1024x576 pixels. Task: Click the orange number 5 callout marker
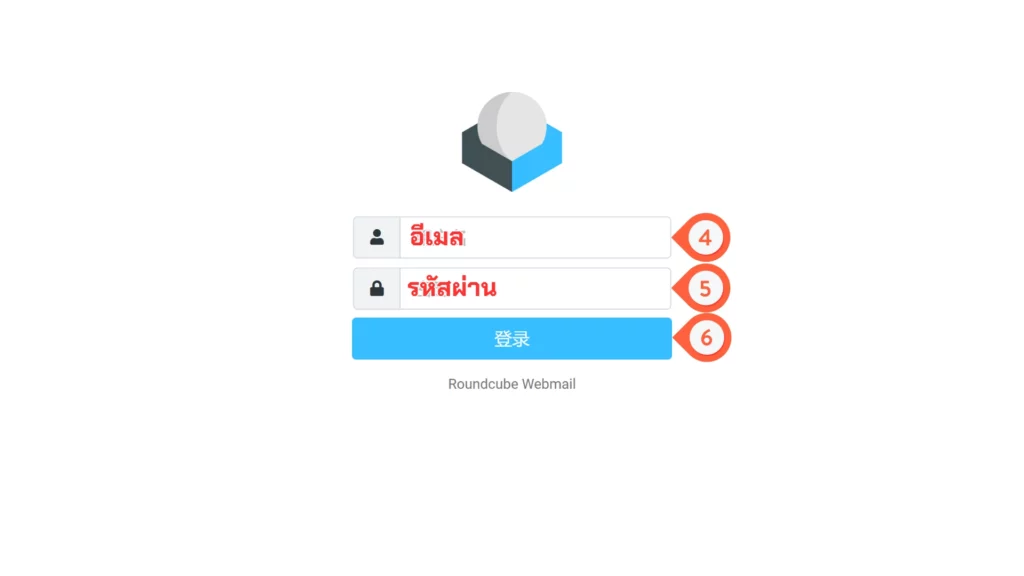click(702, 288)
